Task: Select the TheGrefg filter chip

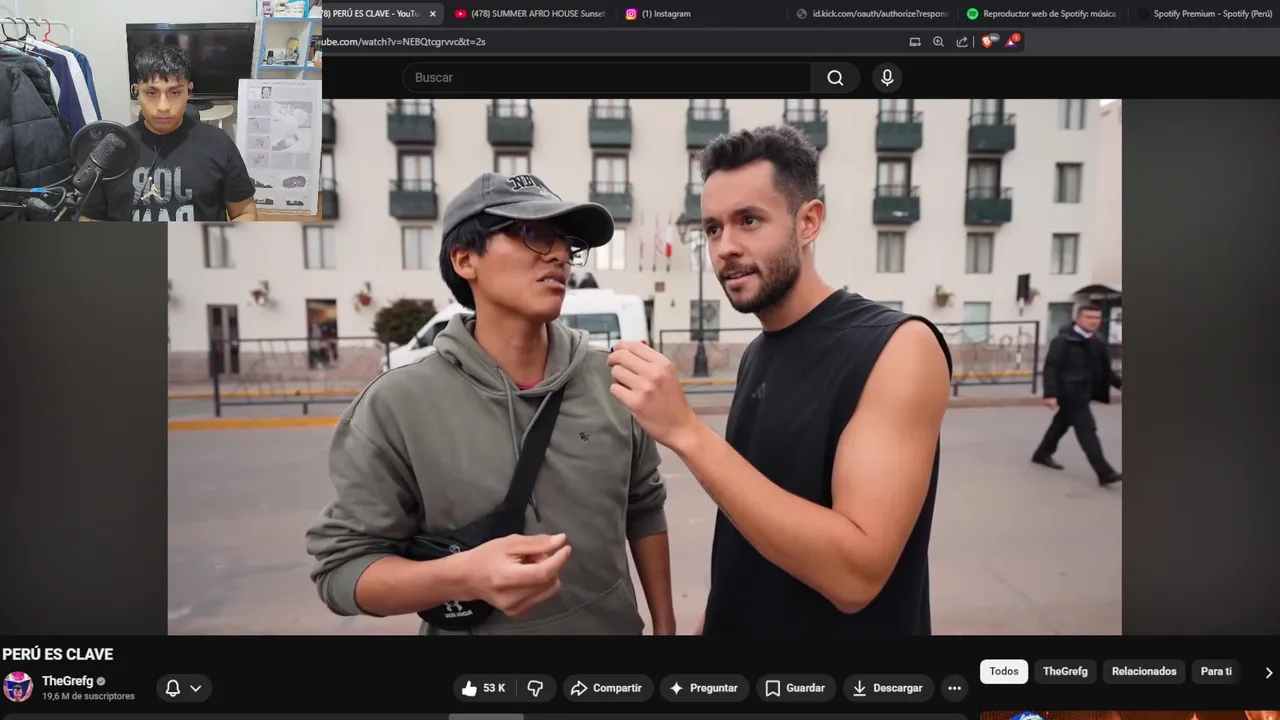Action: pyautogui.click(x=1065, y=671)
